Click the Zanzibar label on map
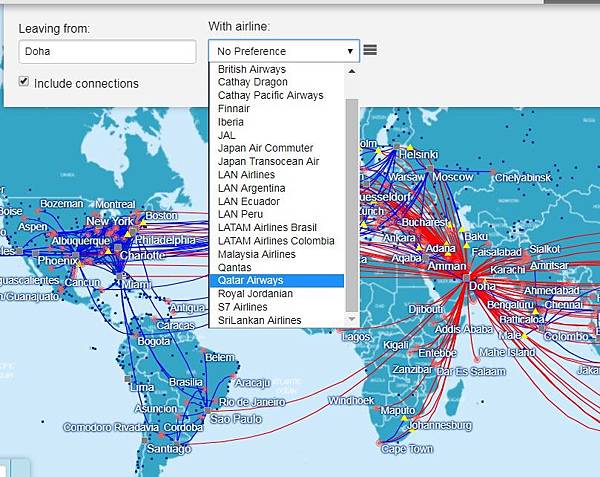The height and width of the screenshot is (477, 600). coord(412,370)
